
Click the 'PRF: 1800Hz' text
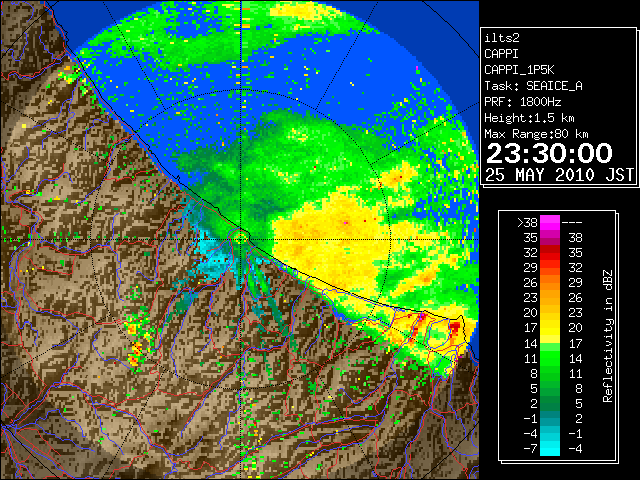pos(522,102)
